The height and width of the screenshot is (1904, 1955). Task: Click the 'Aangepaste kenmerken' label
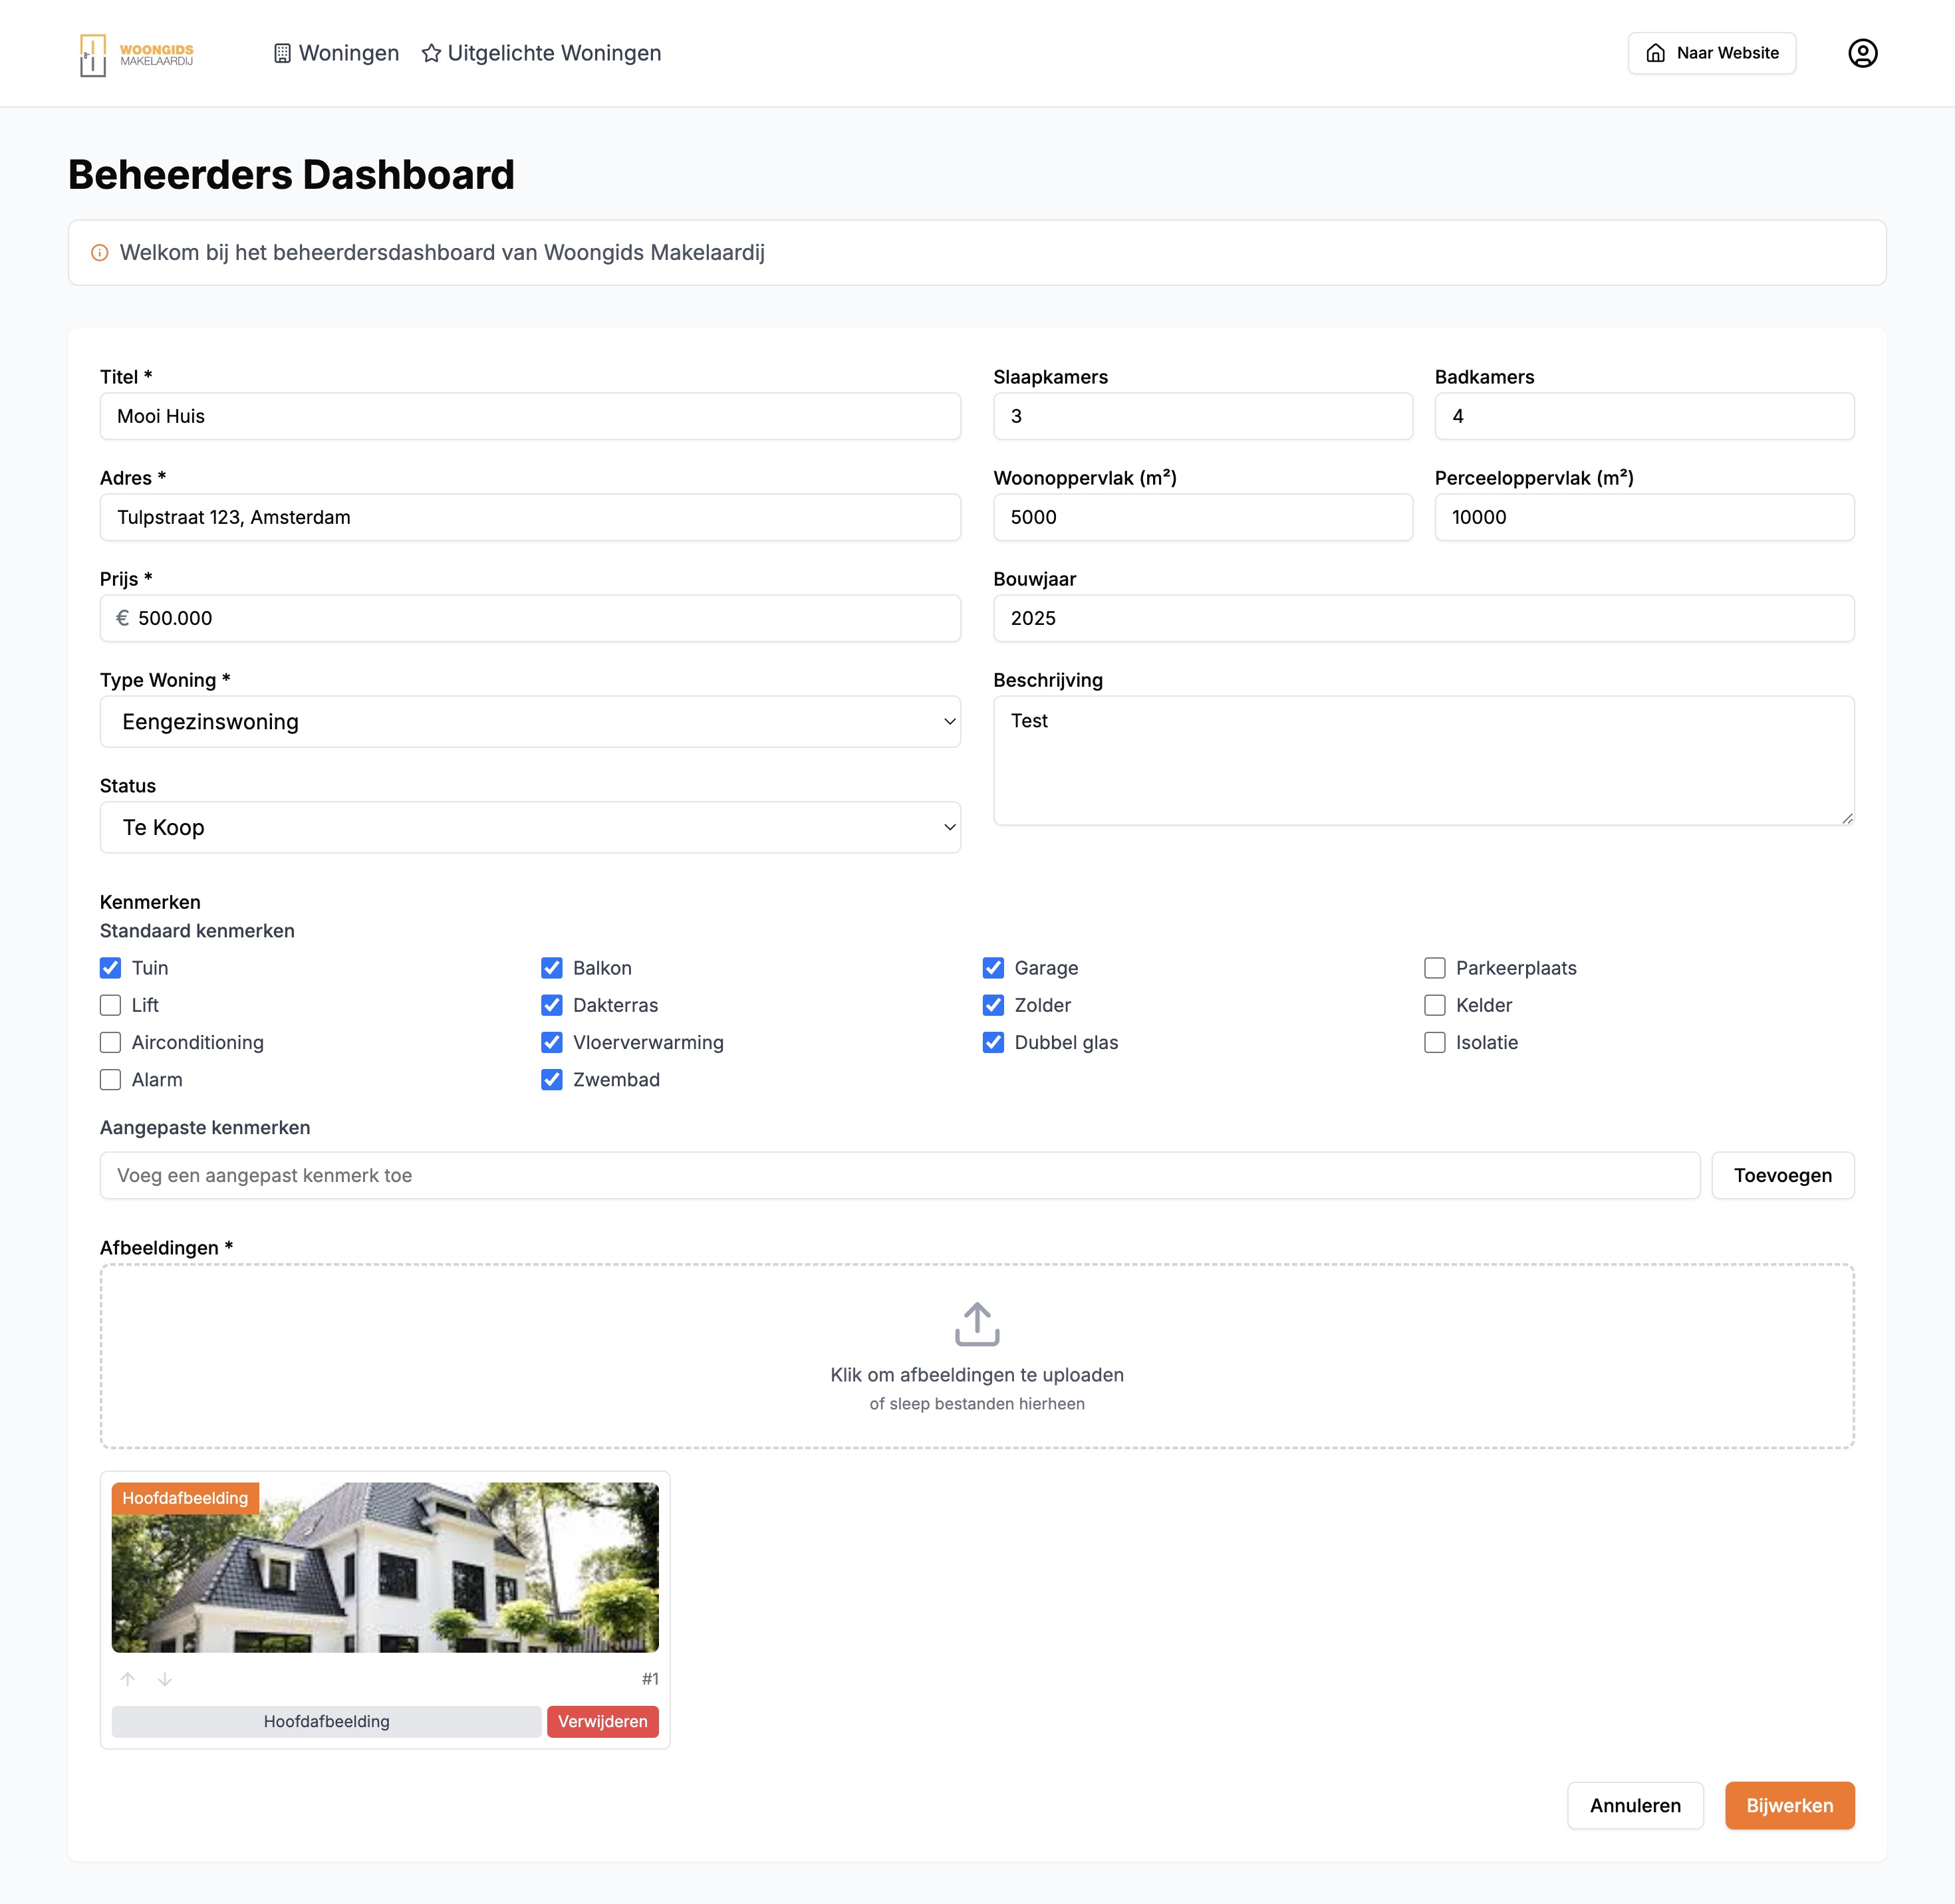tap(205, 1128)
